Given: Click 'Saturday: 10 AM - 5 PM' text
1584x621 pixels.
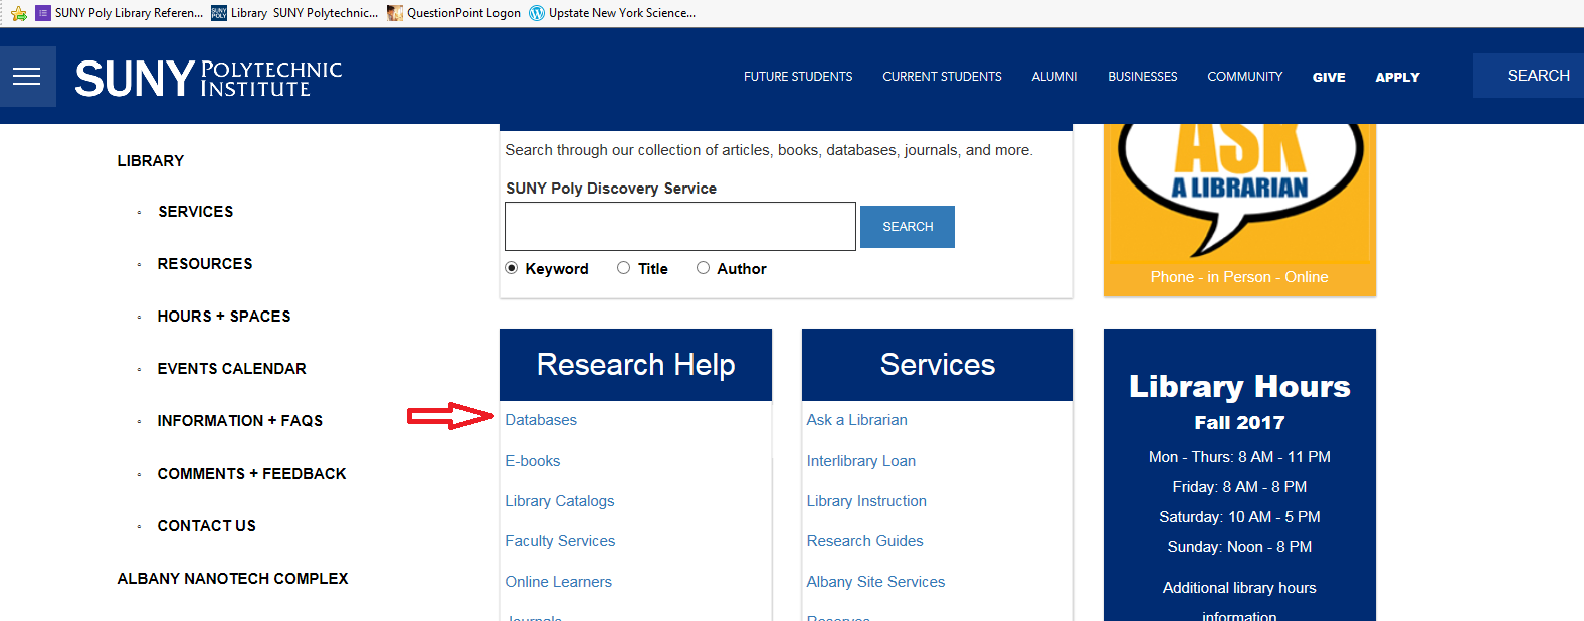Looking at the screenshot, I should pyautogui.click(x=1240, y=517).
